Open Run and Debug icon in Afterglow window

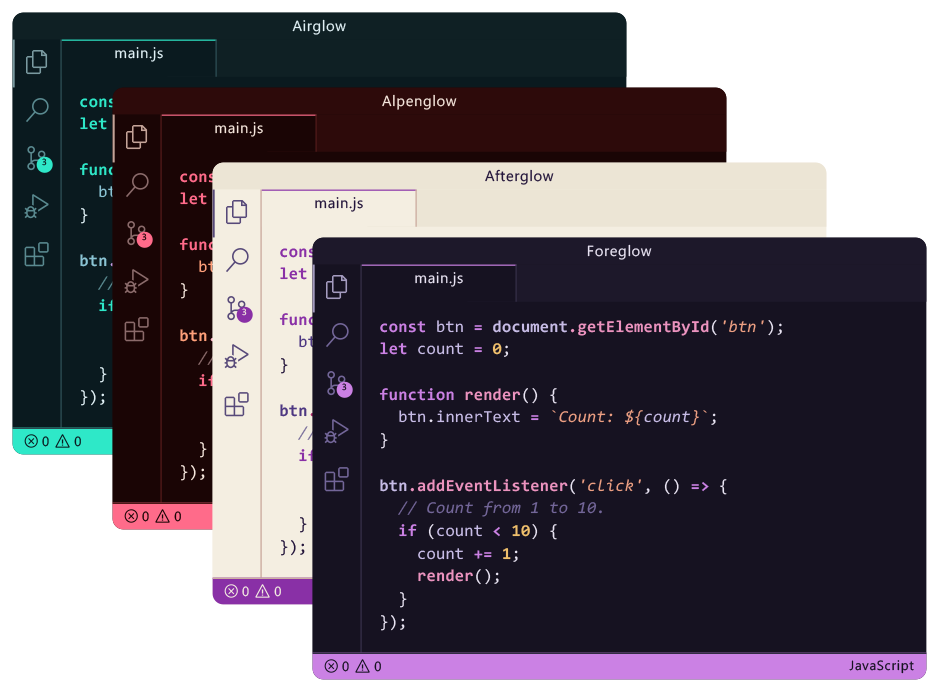(x=237, y=356)
